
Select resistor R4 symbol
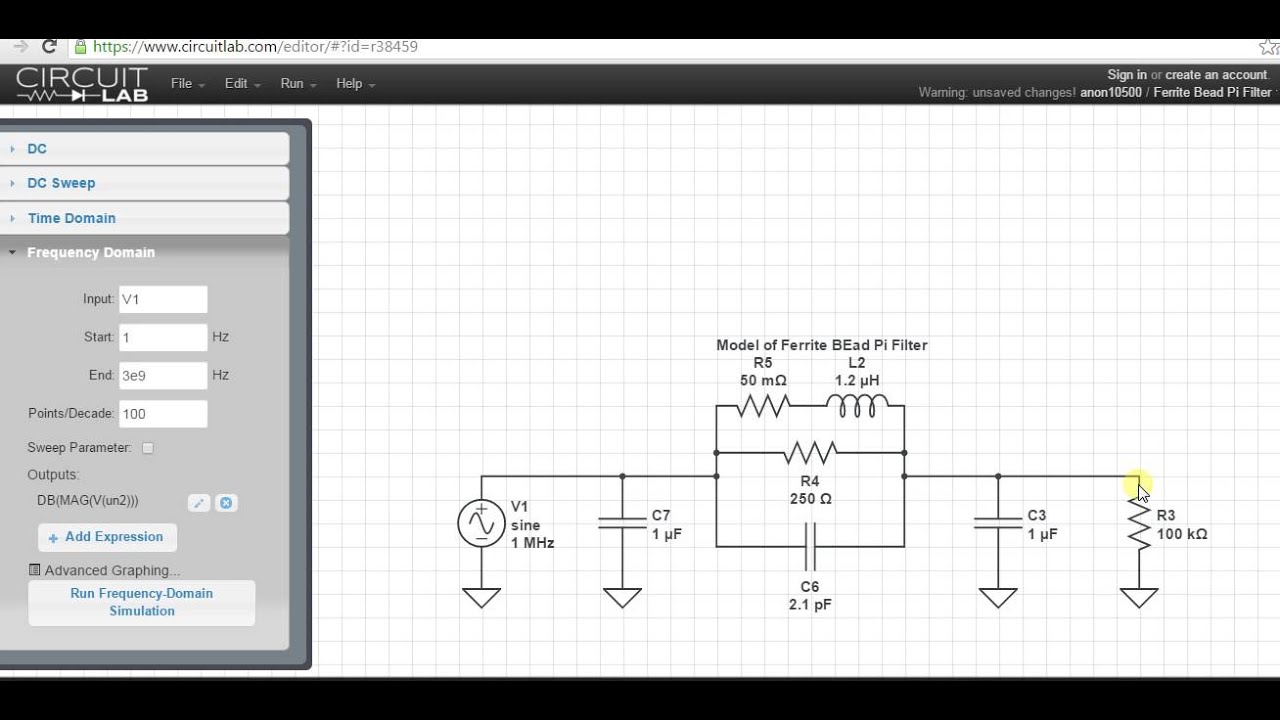click(810, 453)
